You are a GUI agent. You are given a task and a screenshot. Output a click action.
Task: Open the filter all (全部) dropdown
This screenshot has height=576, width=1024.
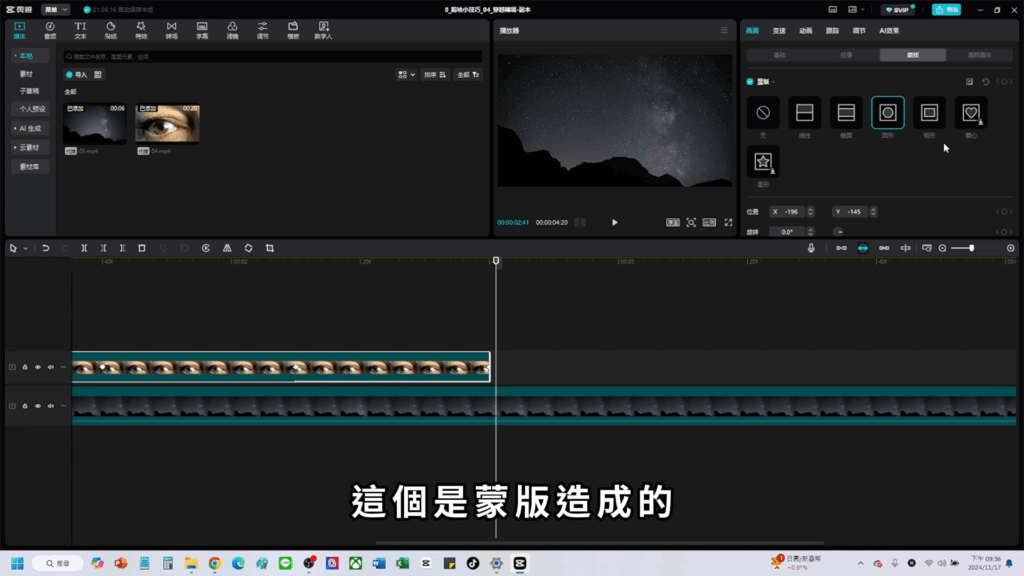tap(468, 75)
